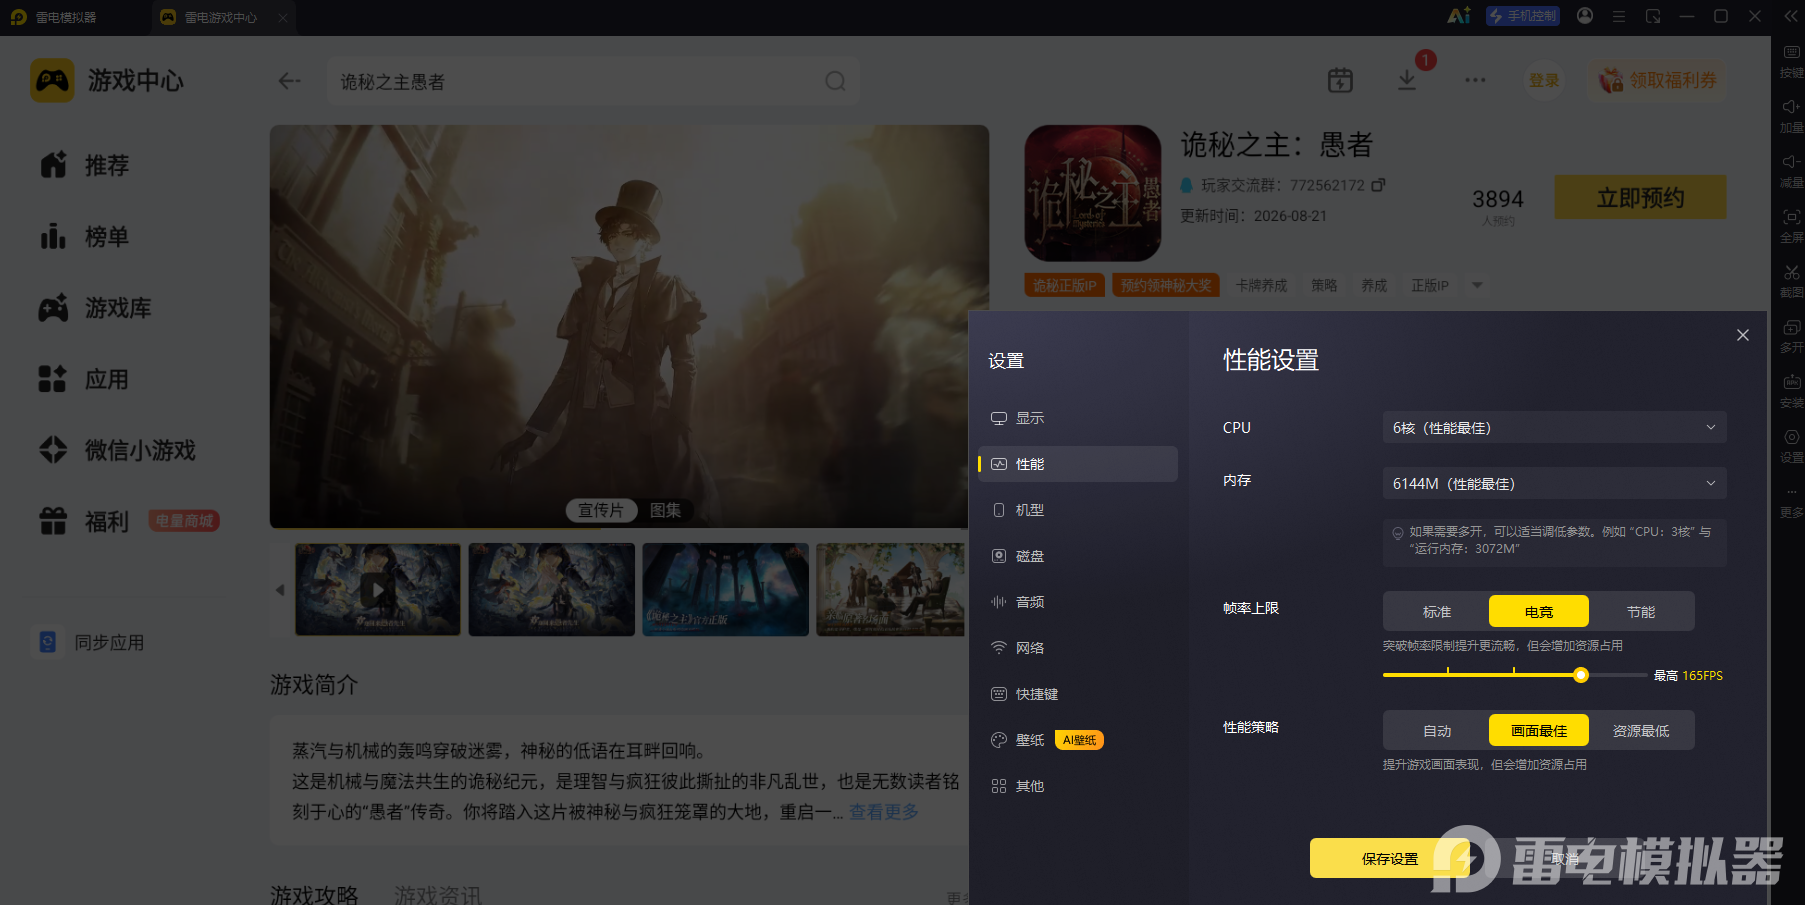Set performance strategy to 自动
Viewport: 1805px width, 905px height.
(x=1437, y=730)
